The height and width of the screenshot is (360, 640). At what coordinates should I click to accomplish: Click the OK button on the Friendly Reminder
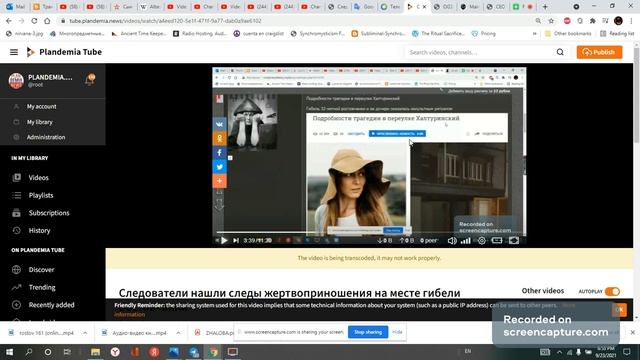(619, 310)
